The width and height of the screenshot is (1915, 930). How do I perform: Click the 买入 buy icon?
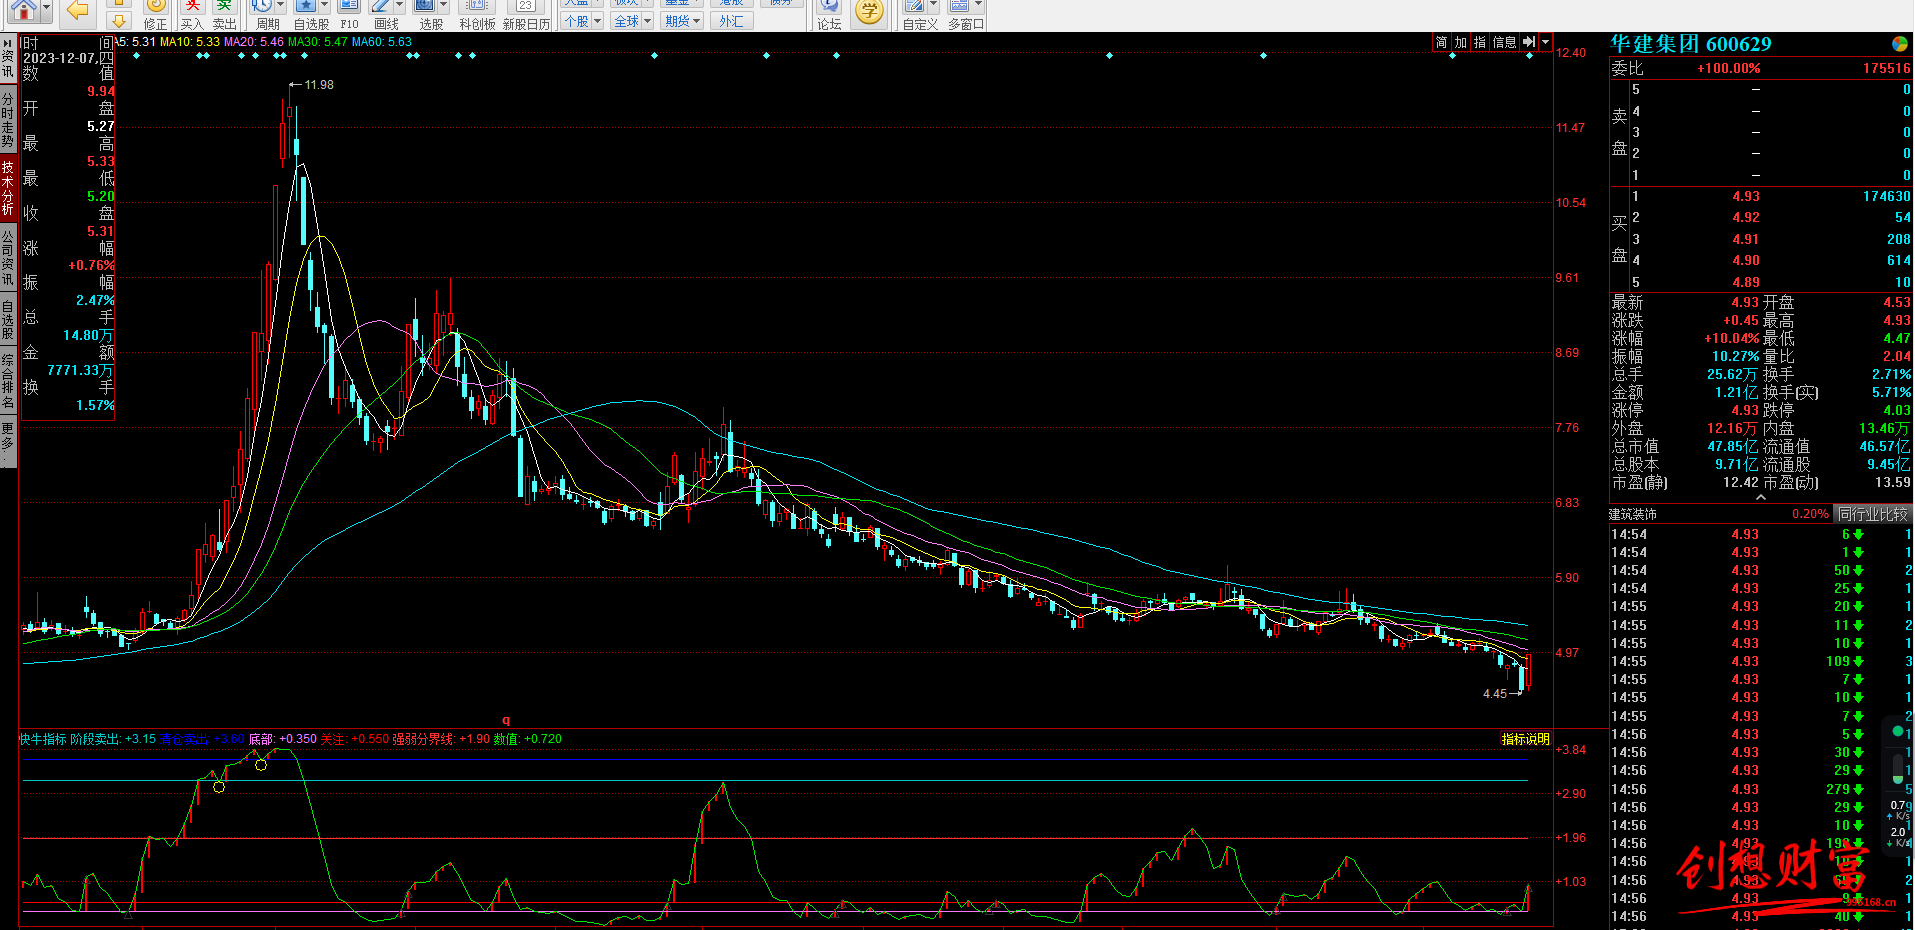[x=192, y=14]
